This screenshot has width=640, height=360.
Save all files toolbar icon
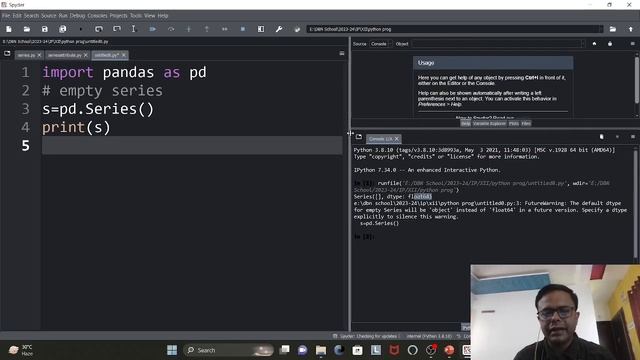pos(63,29)
